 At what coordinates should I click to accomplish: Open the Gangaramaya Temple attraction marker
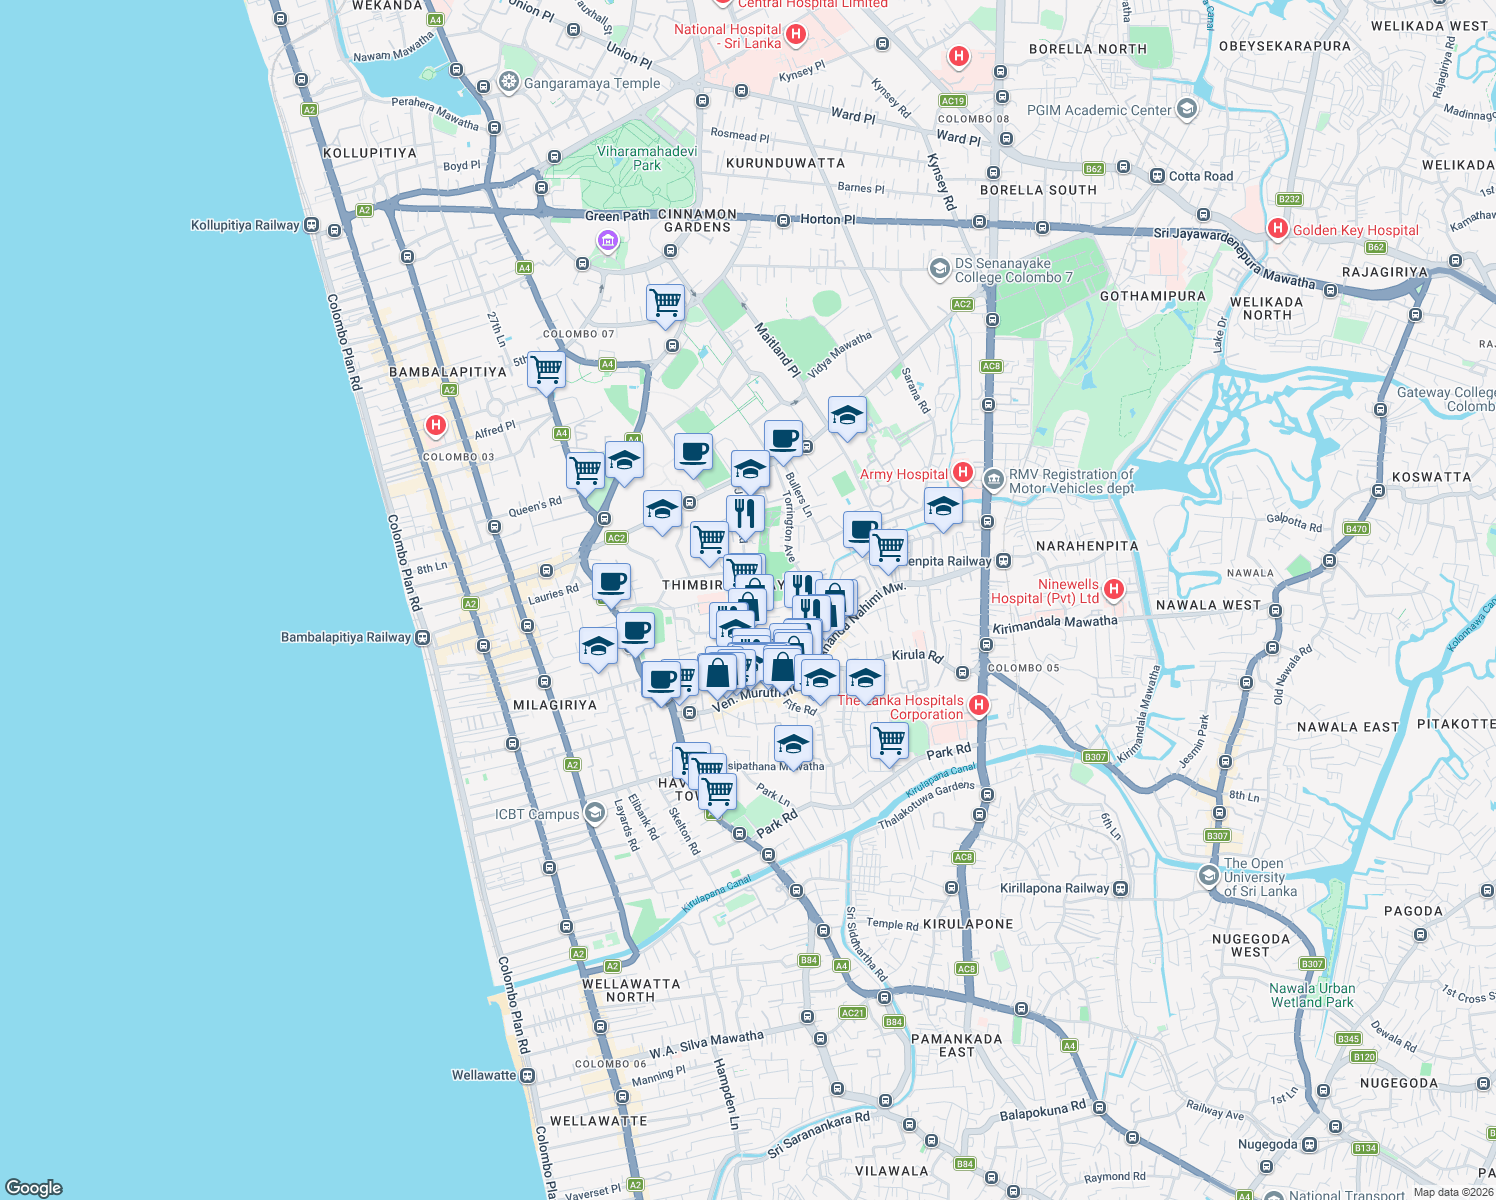508,83
